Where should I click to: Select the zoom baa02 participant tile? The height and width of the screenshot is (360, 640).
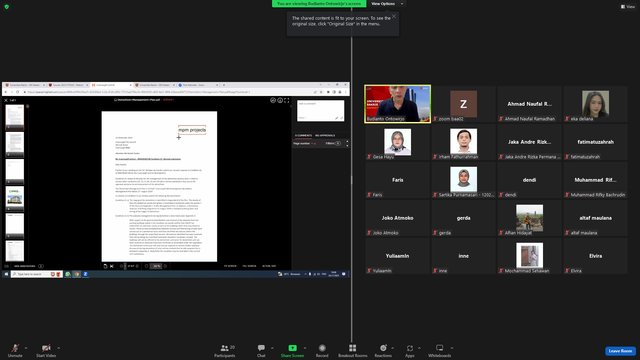point(463,104)
